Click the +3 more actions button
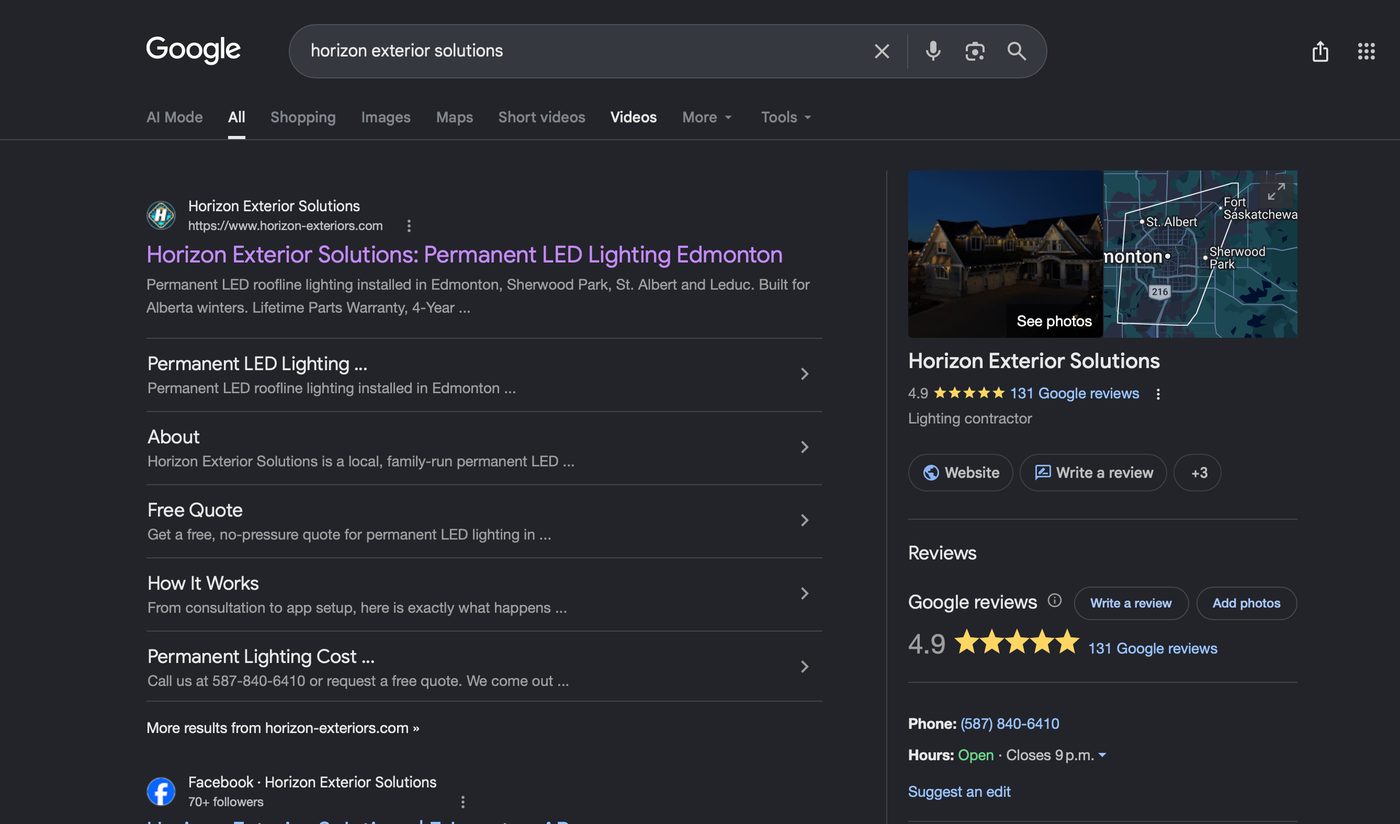Viewport: 1400px width, 824px height. click(x=1198, y=473)
